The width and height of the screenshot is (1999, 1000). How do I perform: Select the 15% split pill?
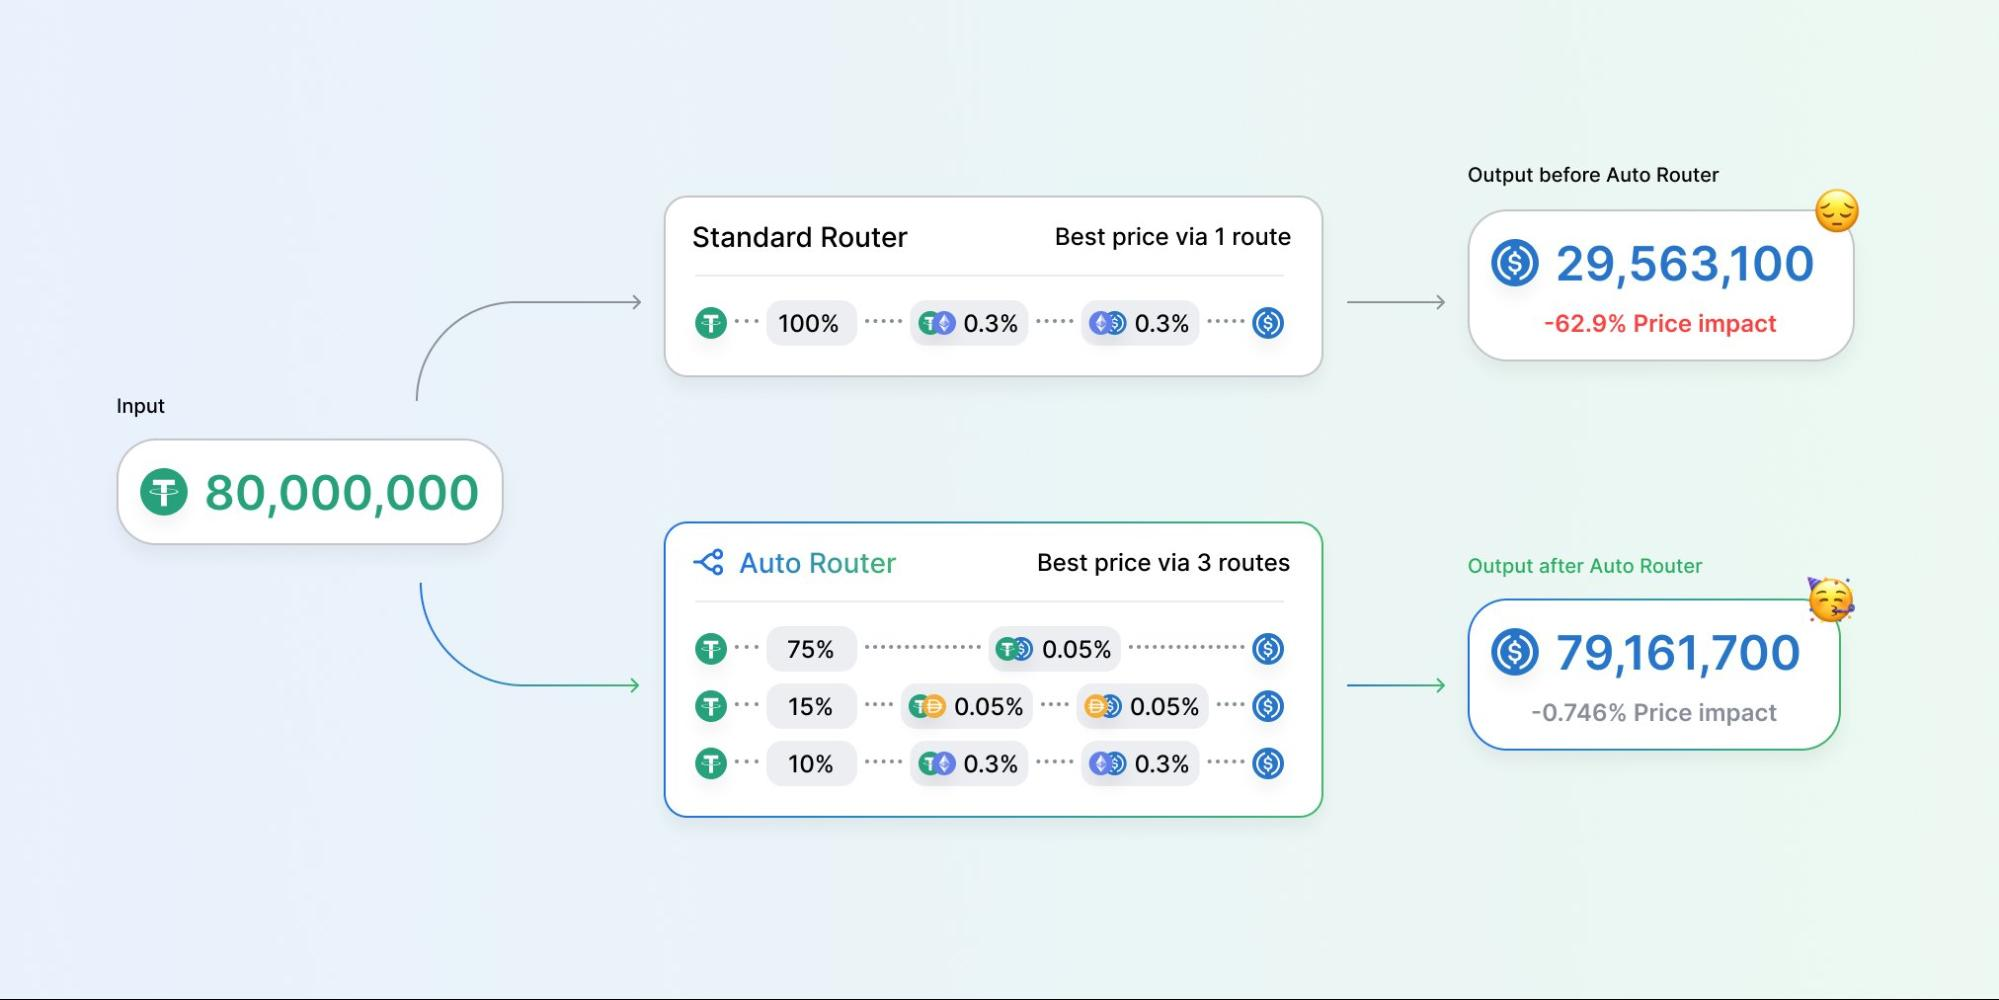point(811,706)
